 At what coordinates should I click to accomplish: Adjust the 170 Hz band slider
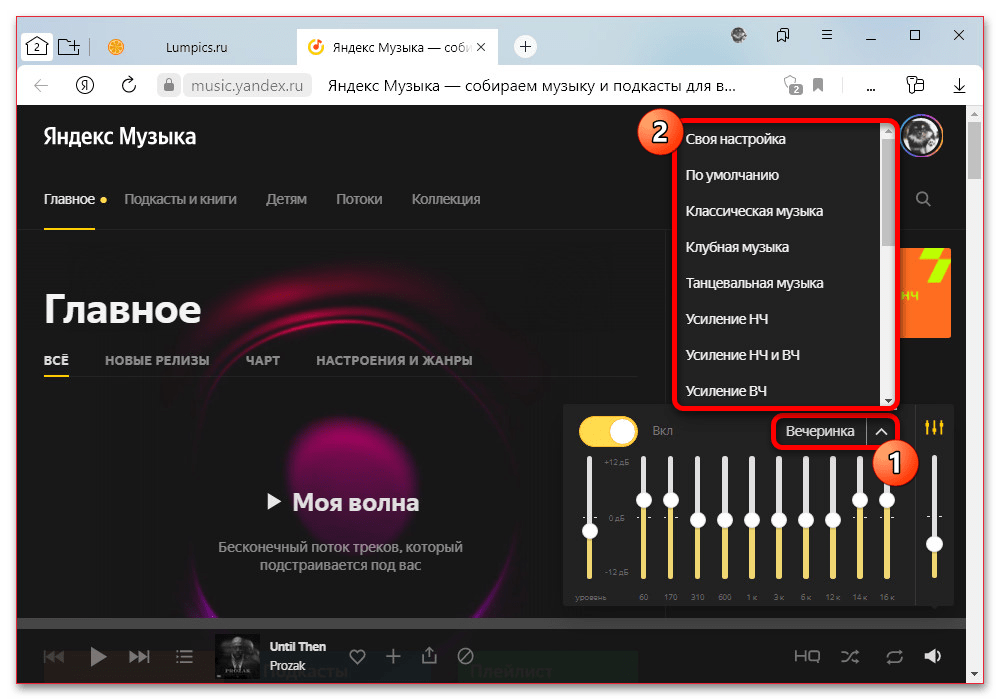670,500
